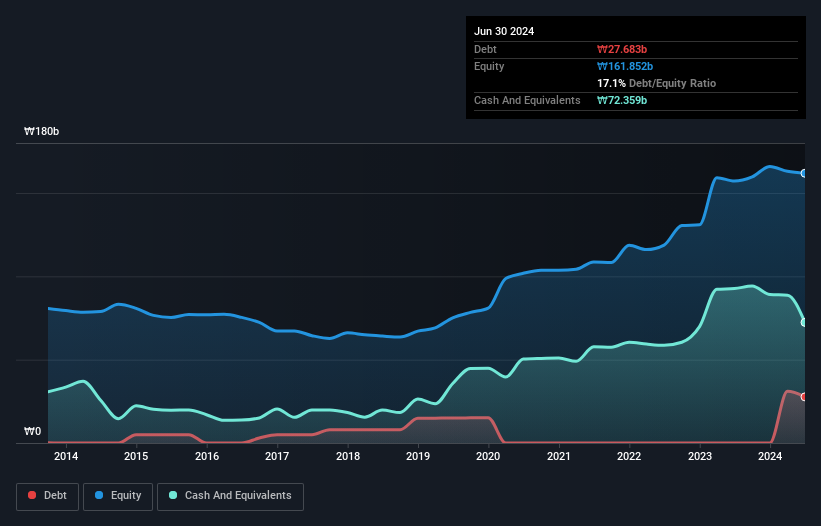
Task: Click the 2014 x-axis label
Action: [x=66, y=456]
